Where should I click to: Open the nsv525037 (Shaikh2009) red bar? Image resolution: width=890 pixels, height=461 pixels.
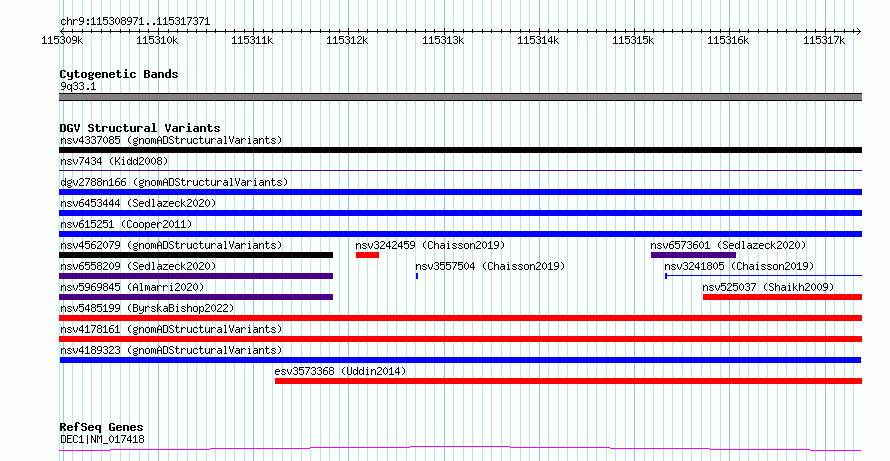click(x=782, y=297)
